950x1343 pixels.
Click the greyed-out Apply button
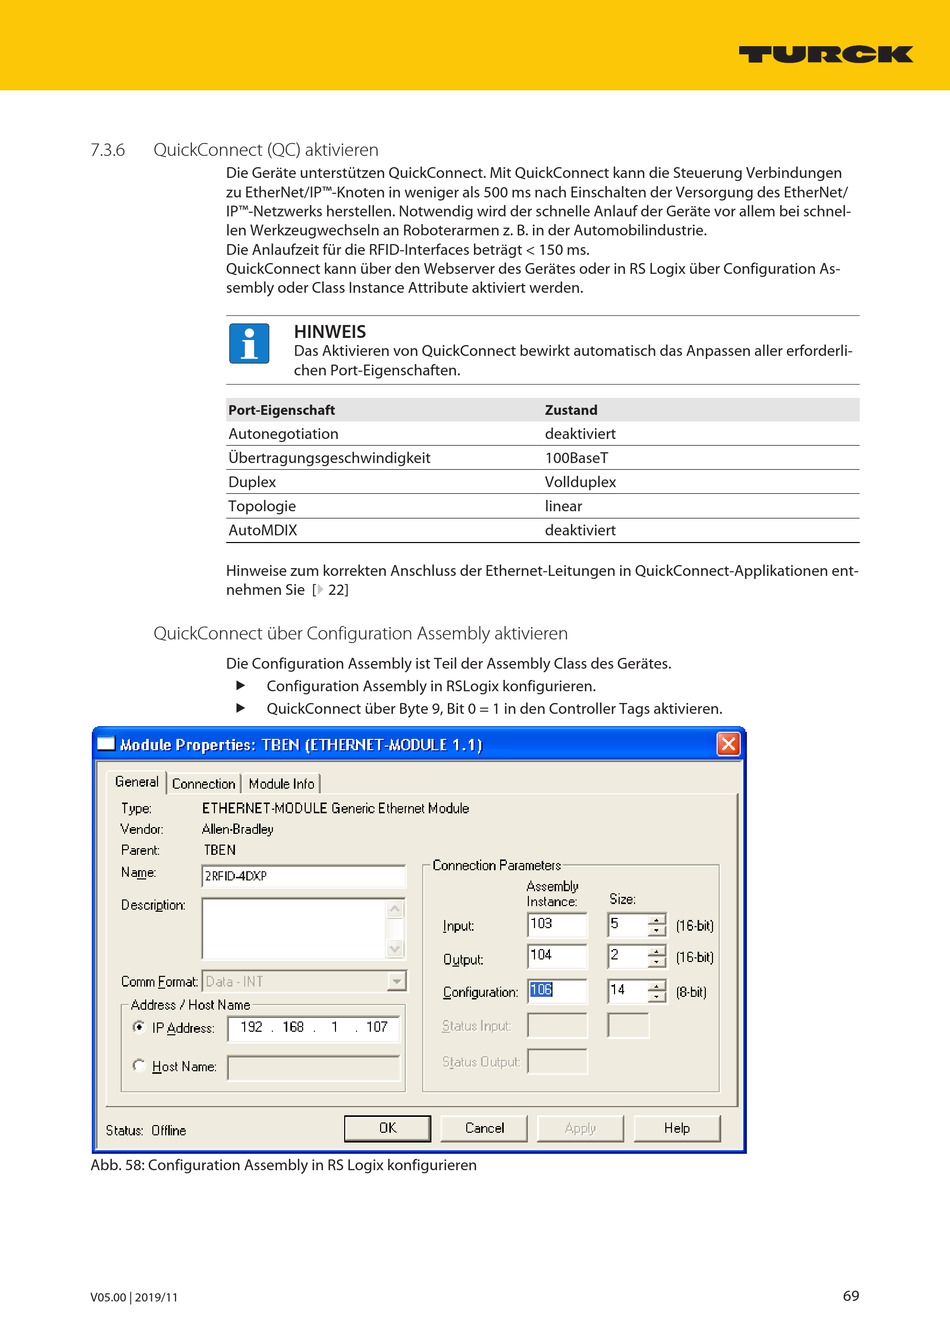click(580, 1128)
